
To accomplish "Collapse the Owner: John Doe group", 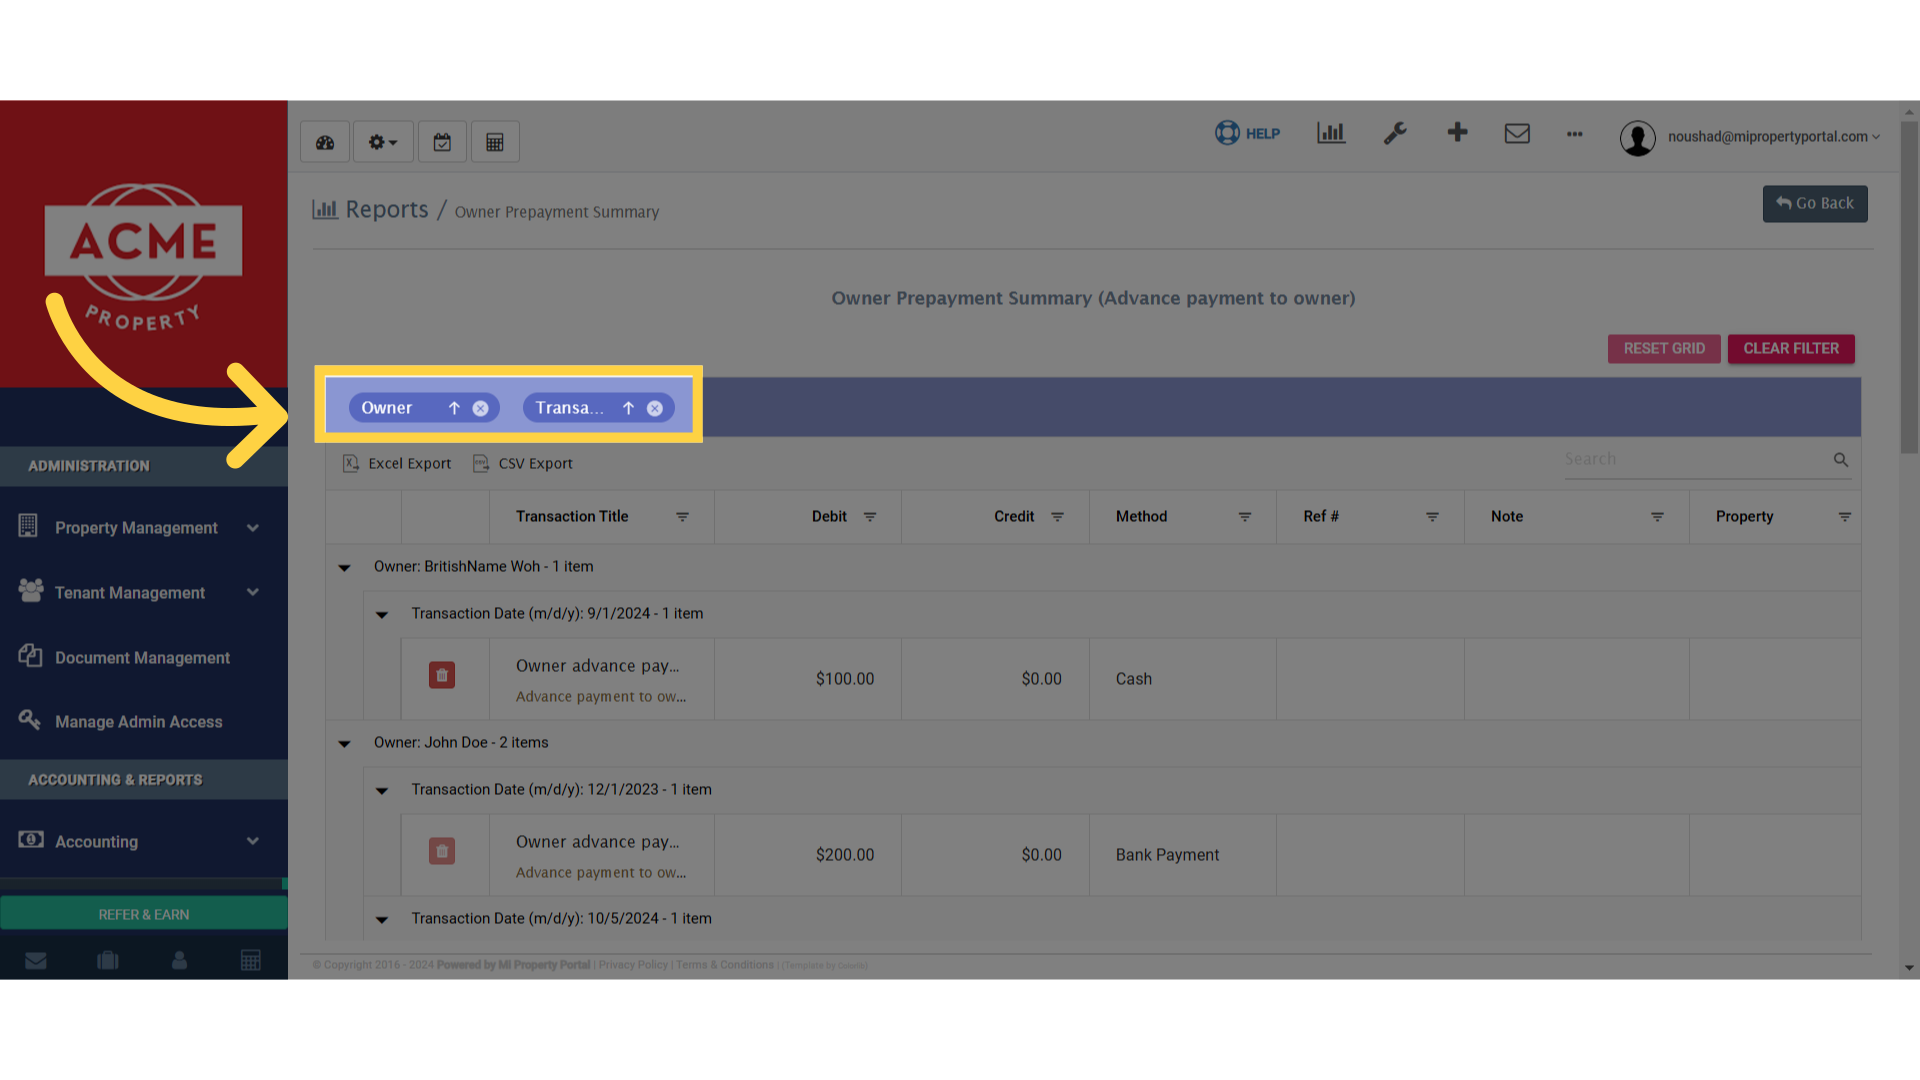I will (x=344, y=743).
